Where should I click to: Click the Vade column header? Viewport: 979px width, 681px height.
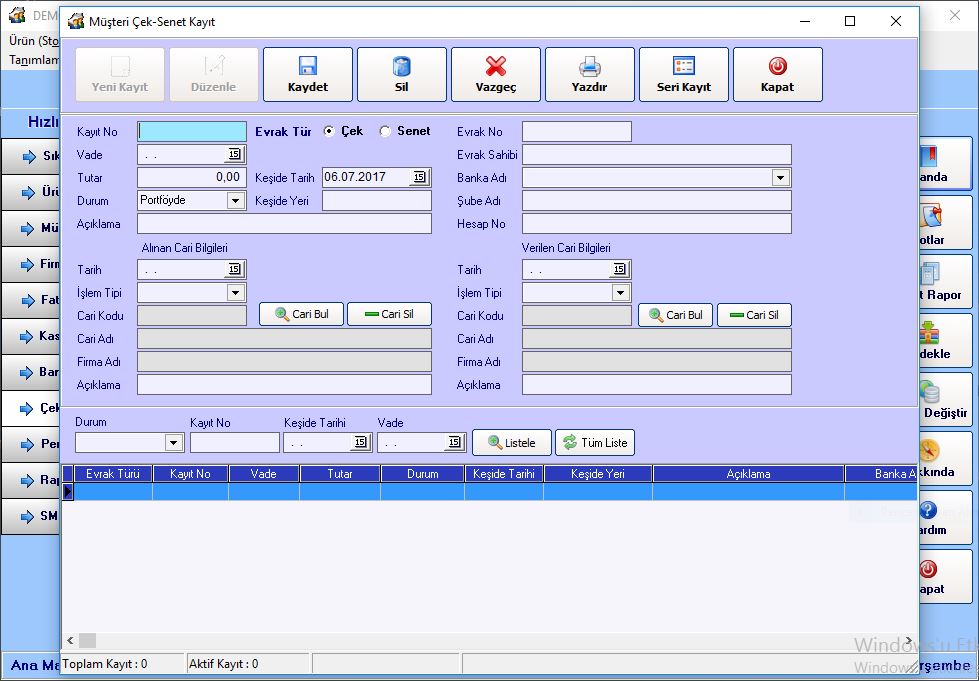[263, 474]
